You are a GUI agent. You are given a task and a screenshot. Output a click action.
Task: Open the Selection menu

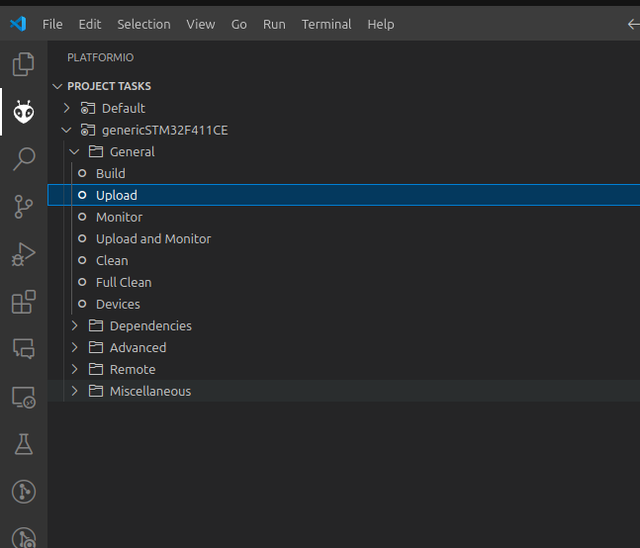[144, 24]
